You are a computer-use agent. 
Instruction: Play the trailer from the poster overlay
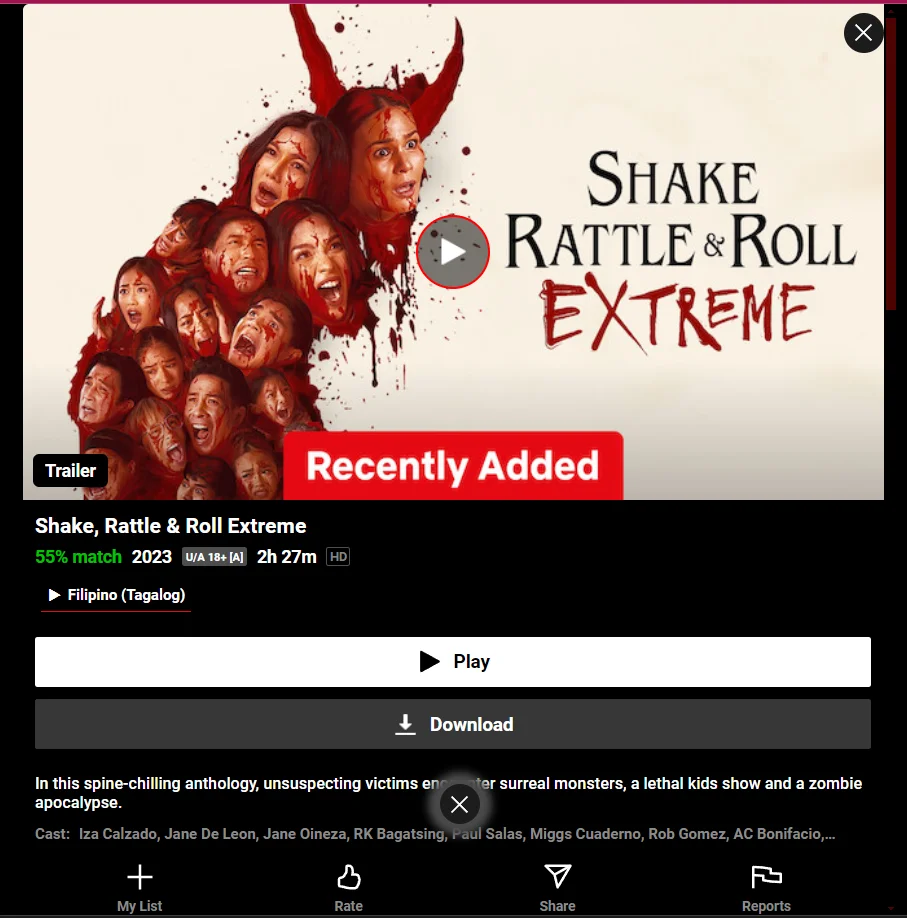point(453,252)
